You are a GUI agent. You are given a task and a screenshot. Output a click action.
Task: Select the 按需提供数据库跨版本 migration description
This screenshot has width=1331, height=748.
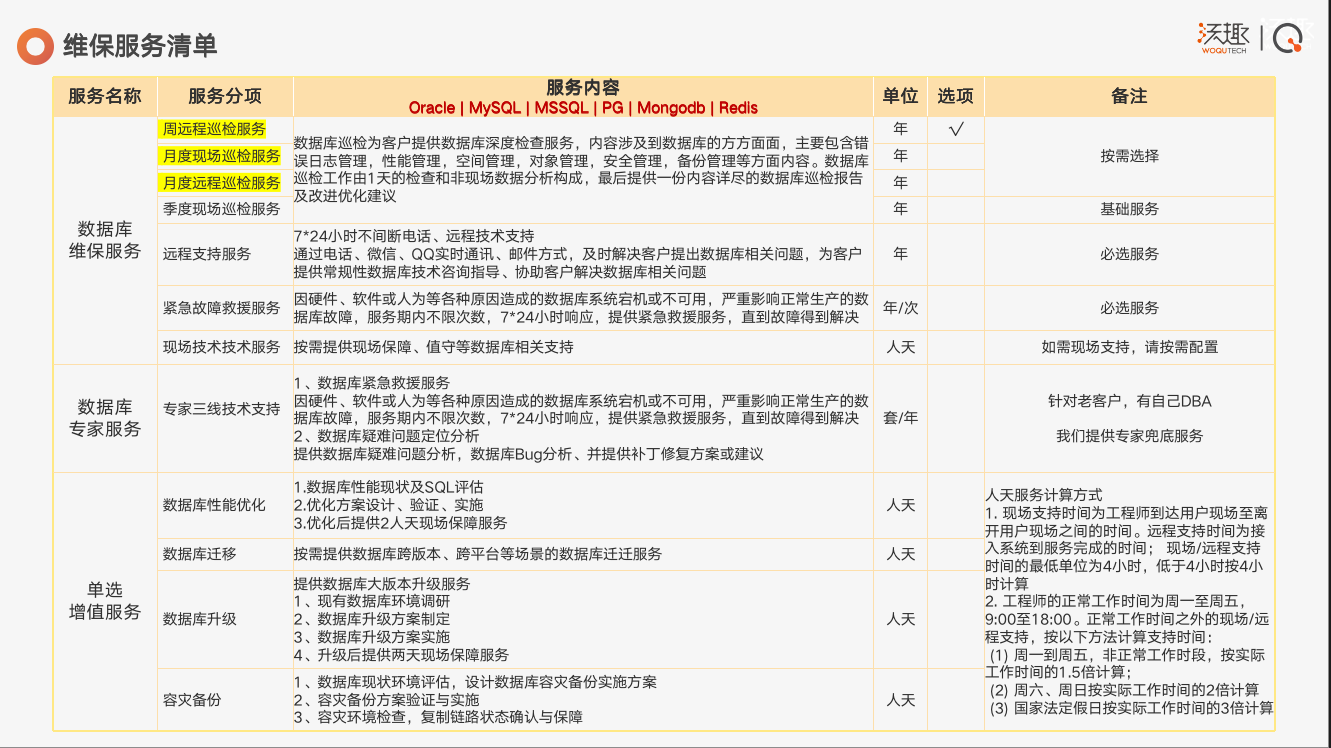pyautogui.click(x=477, y=554)
